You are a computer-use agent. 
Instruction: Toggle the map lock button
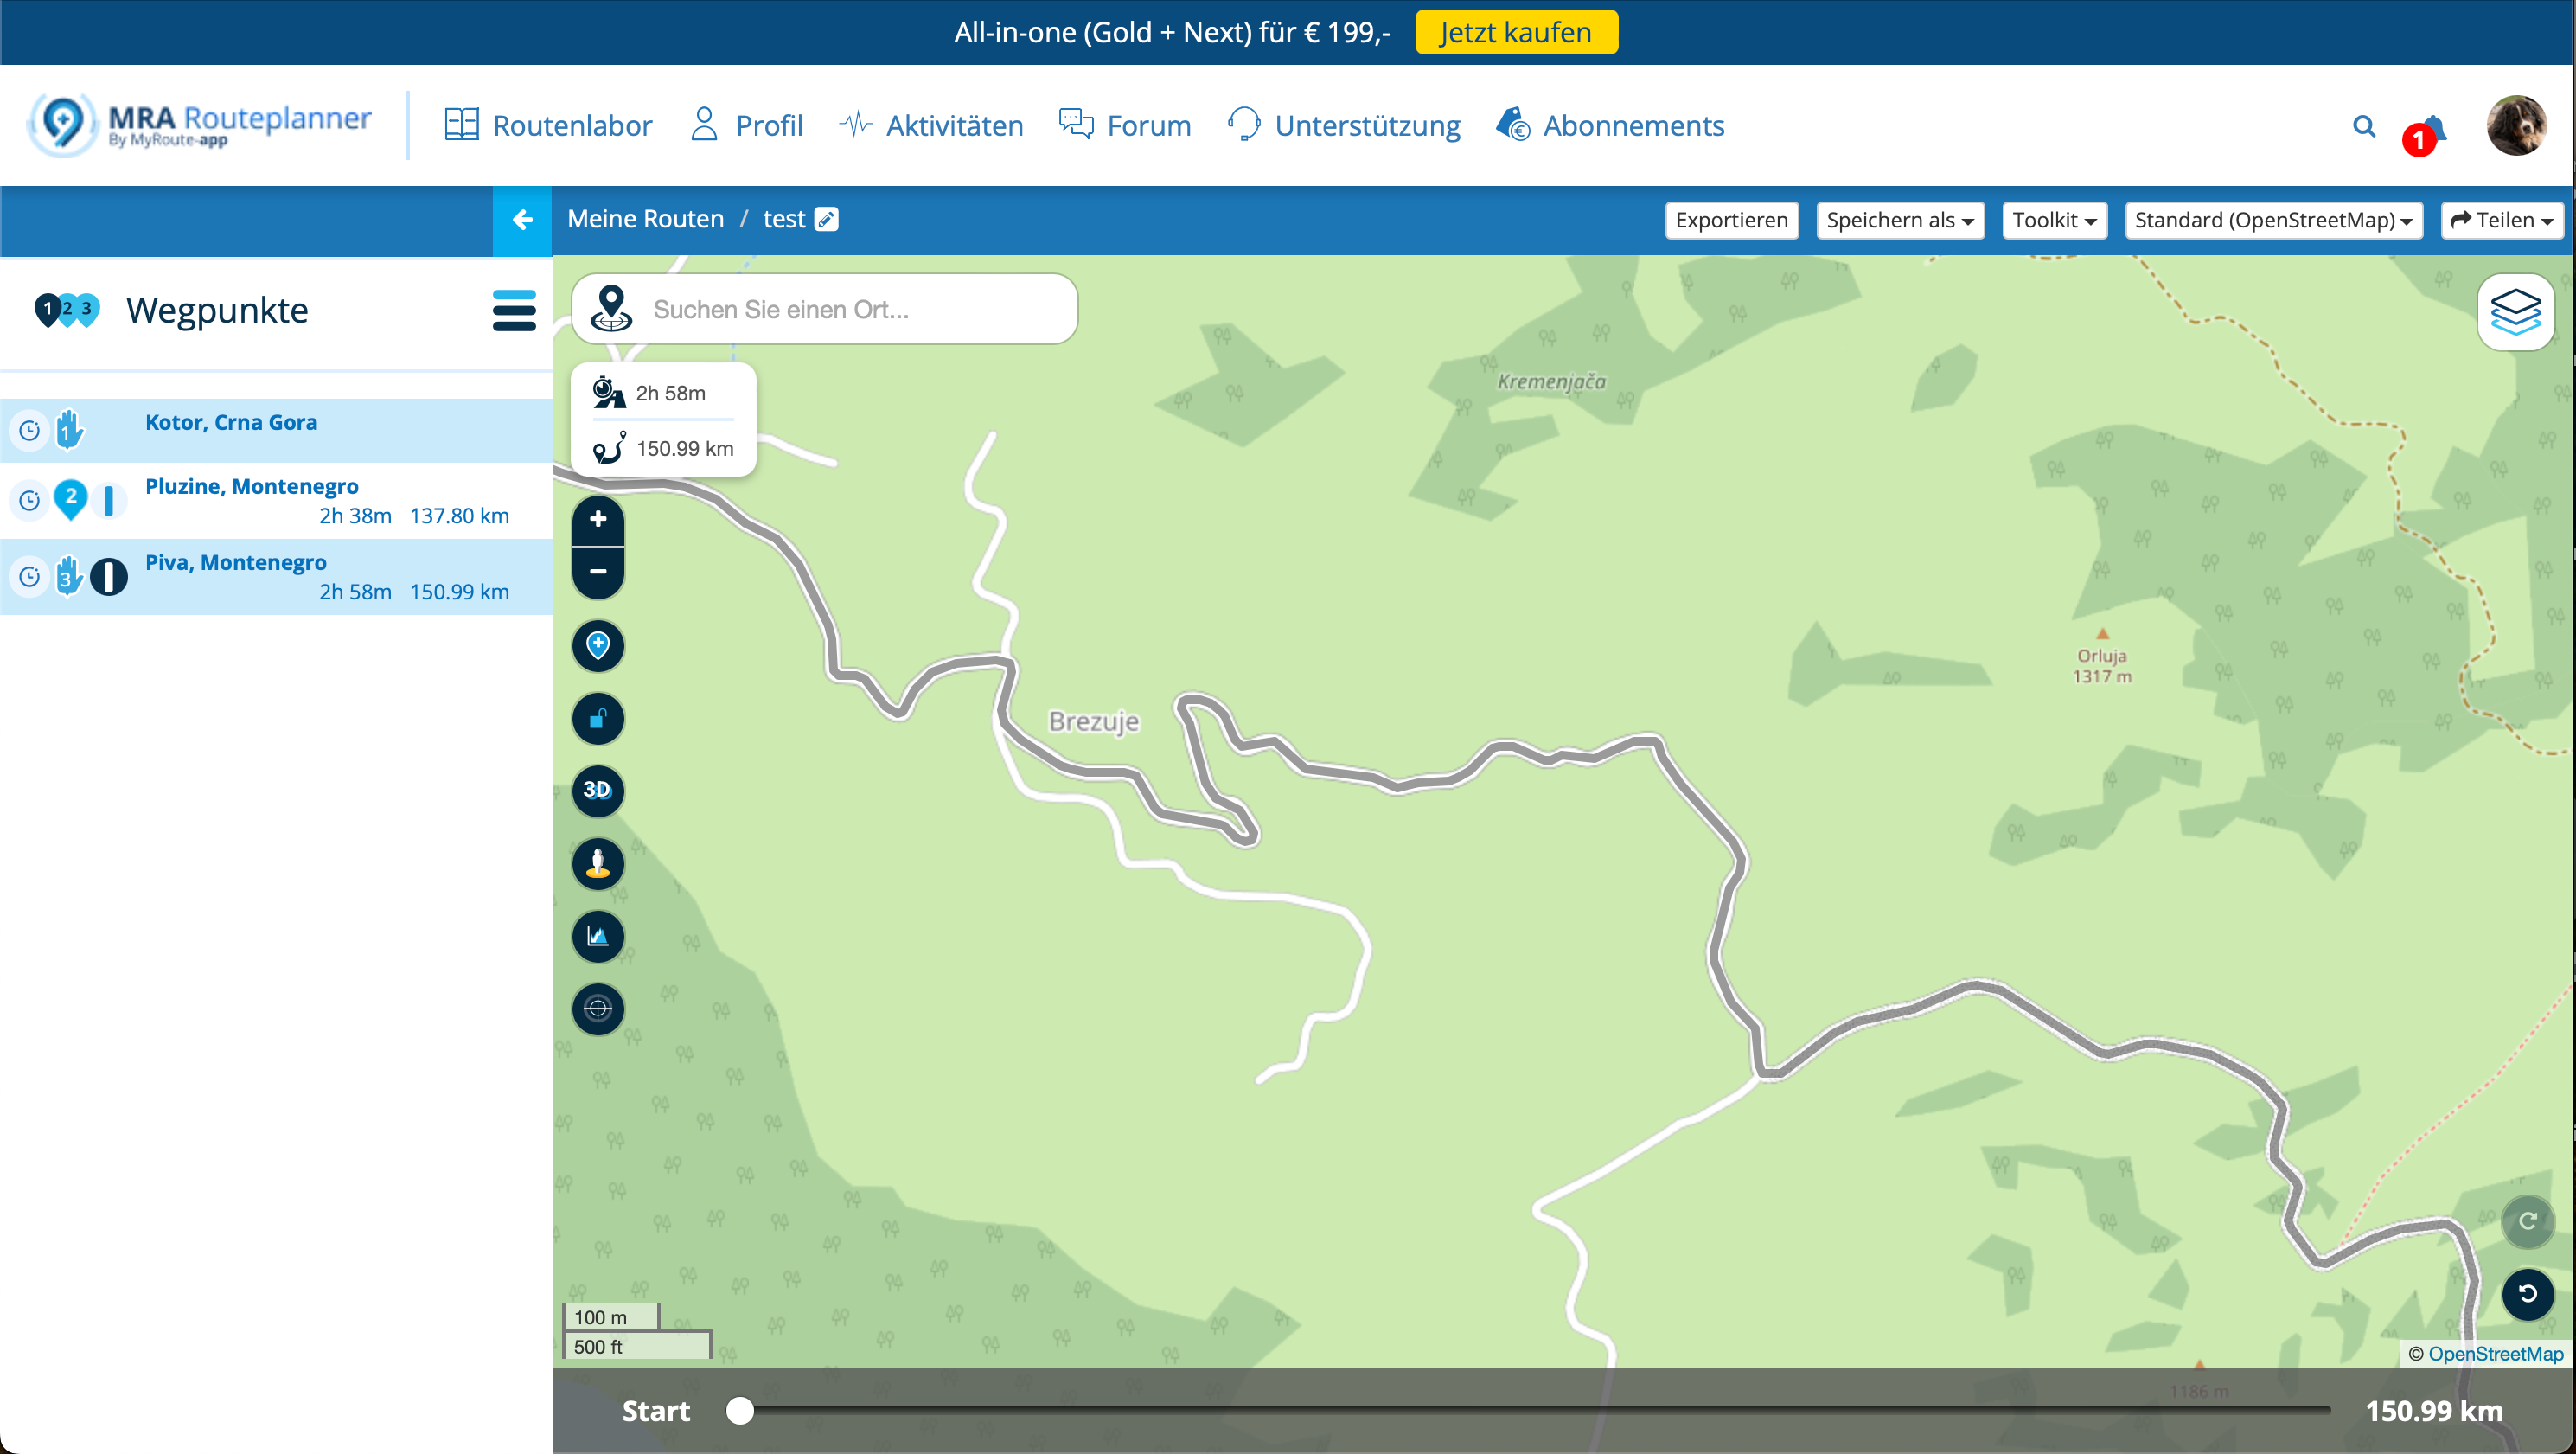pyautogui.click(x=598, y=718)
